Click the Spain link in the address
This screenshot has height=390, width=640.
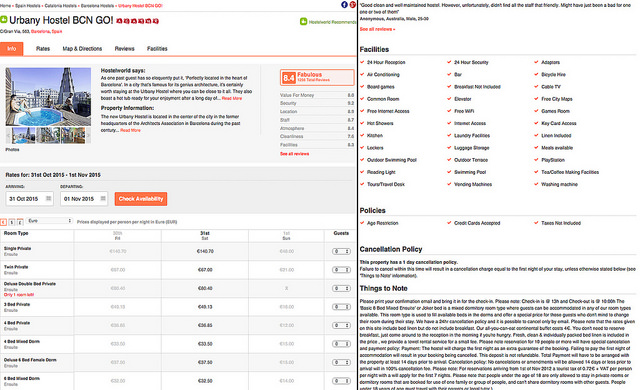pos(57,31)
